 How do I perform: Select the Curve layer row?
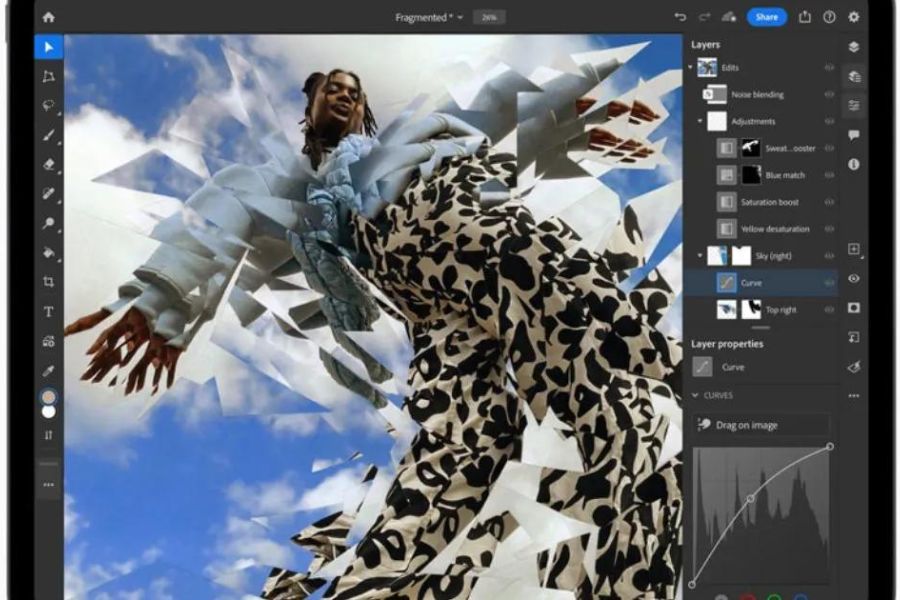coord(761,282)
